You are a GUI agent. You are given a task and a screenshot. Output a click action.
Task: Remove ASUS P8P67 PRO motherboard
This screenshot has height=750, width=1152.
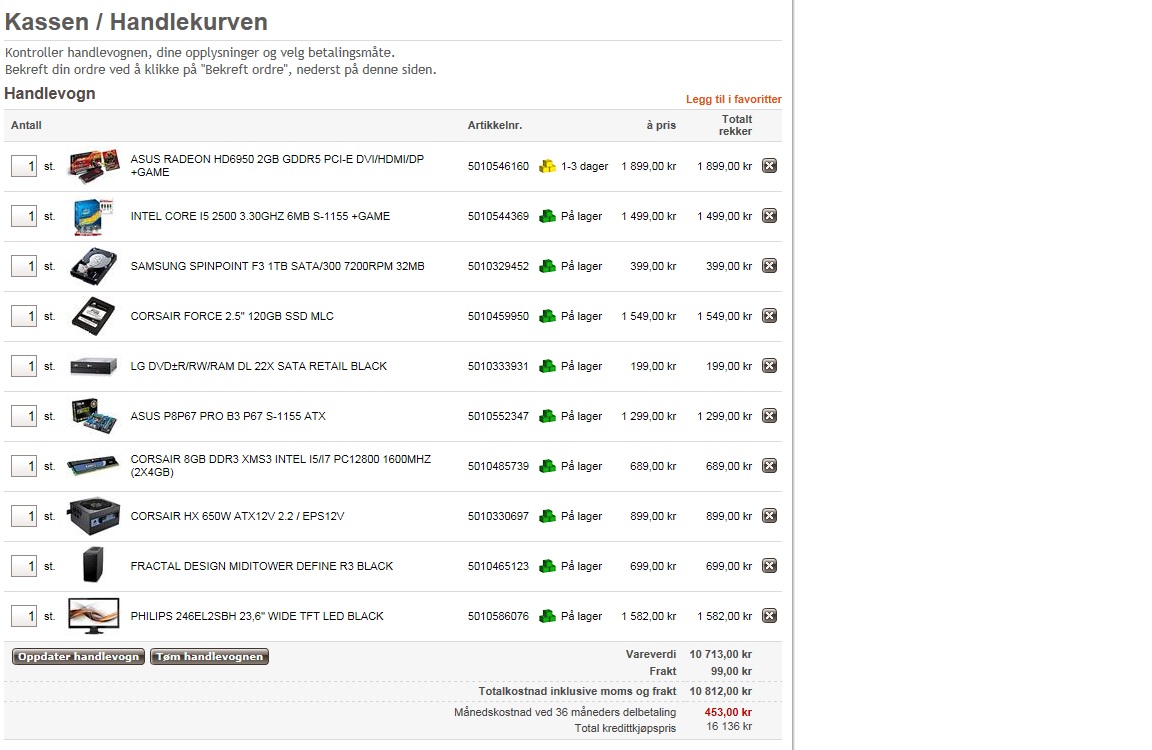tap(769, 416)
